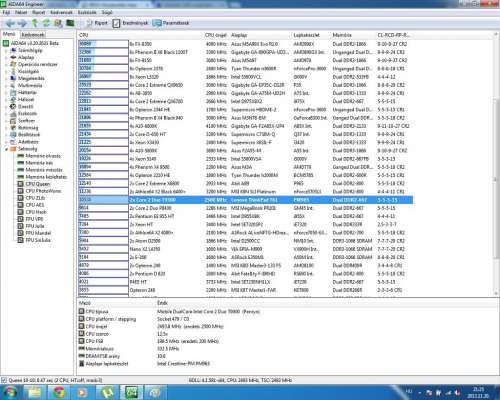Viewport: 500px width, 400px height.
Task: Sort by the CPU órajel column header
Action: click(216, 35)
